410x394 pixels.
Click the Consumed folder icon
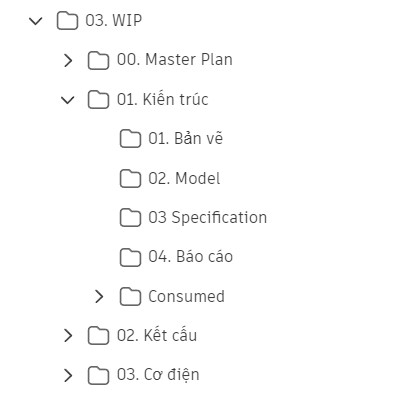pyautogui.click(x=130, y=296)
